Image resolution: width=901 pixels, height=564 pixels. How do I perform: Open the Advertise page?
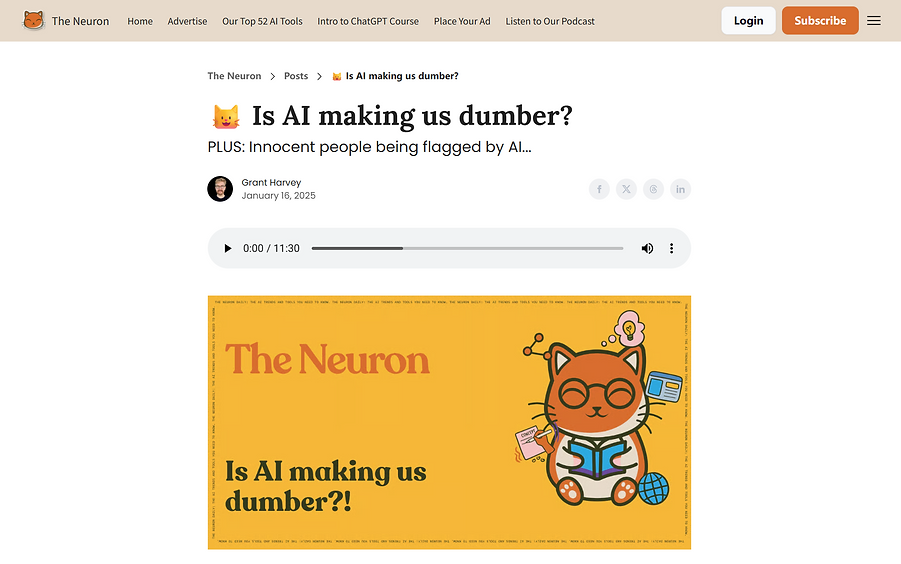187,21
